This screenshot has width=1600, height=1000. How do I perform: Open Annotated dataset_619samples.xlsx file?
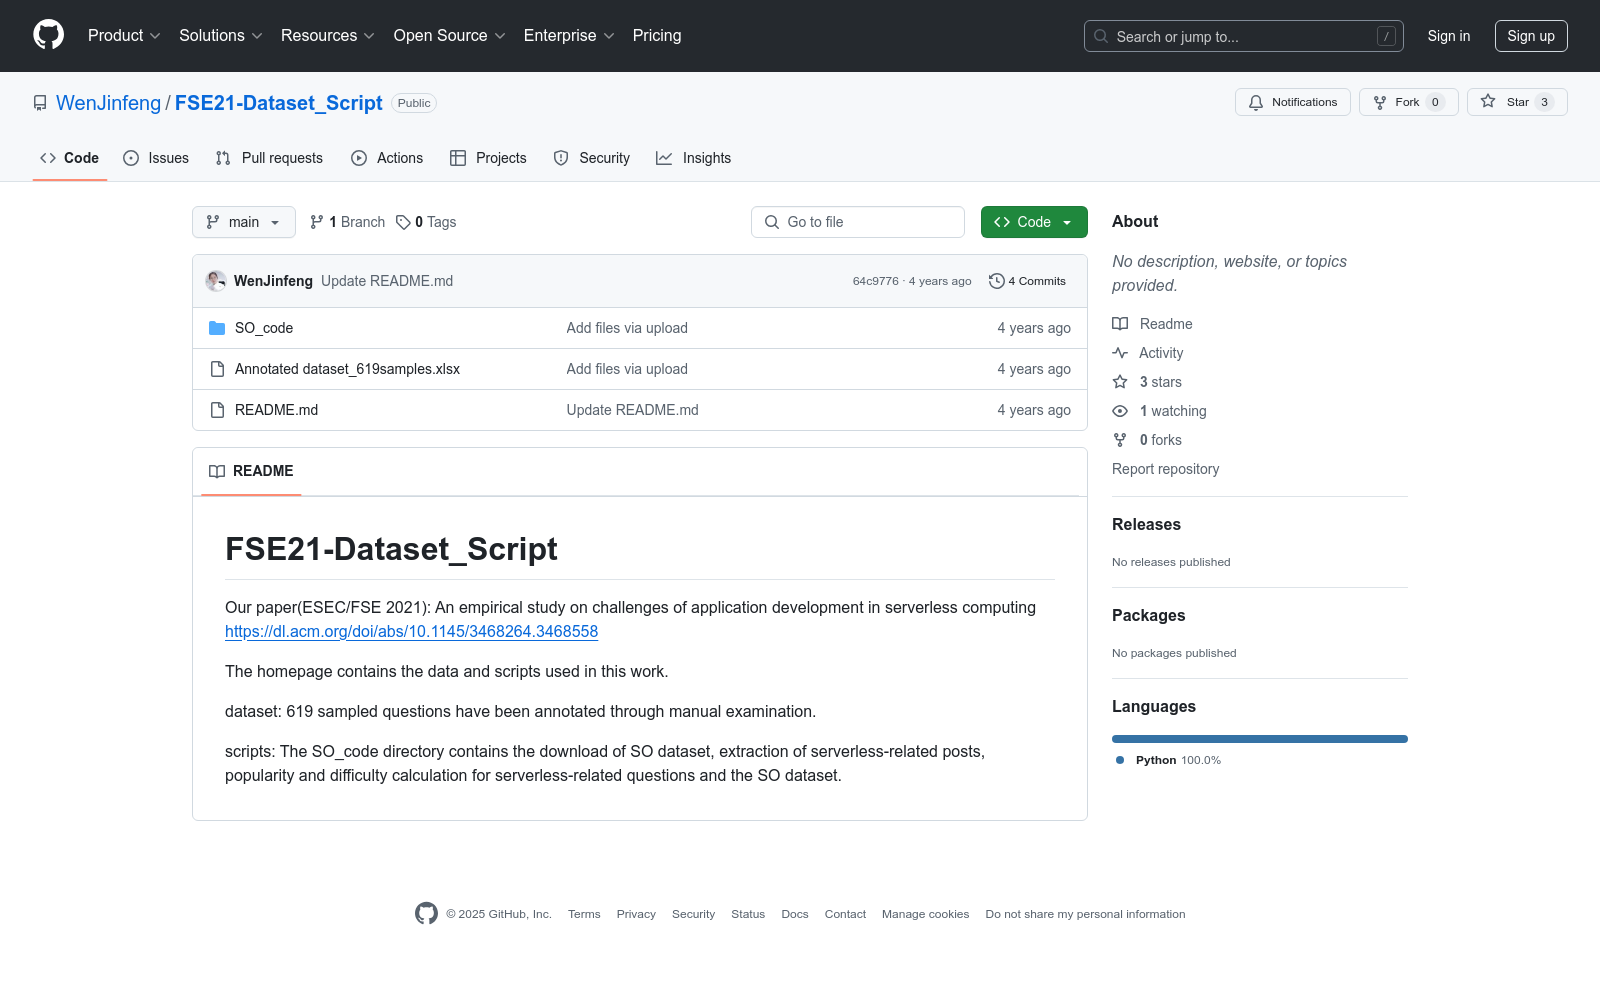click(347, 369)
